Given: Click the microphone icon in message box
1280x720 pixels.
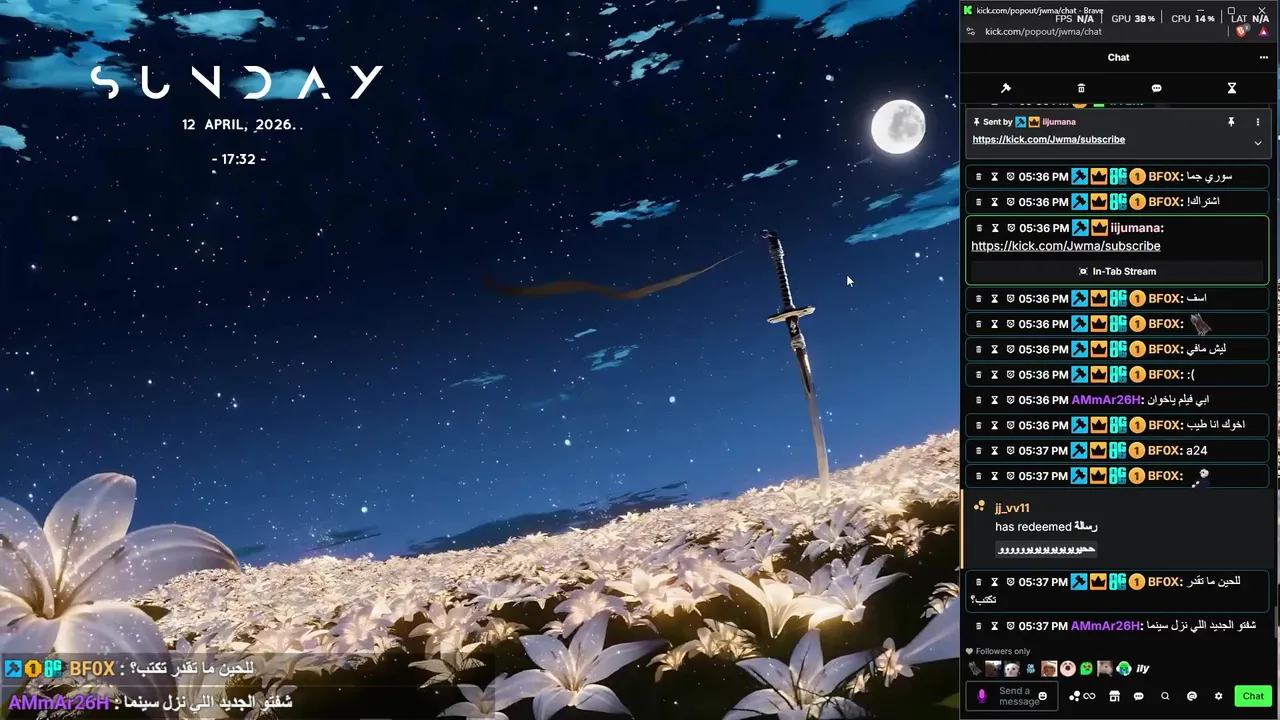Looking at the screenshot, I should pos(982,696).
